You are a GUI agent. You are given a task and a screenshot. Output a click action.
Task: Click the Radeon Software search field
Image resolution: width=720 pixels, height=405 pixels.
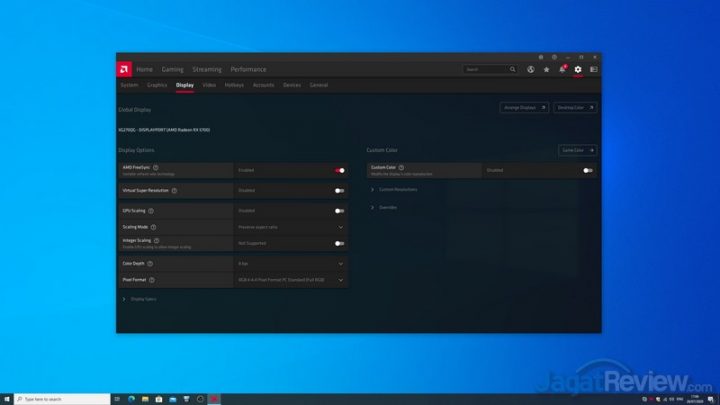click(485, 69)
